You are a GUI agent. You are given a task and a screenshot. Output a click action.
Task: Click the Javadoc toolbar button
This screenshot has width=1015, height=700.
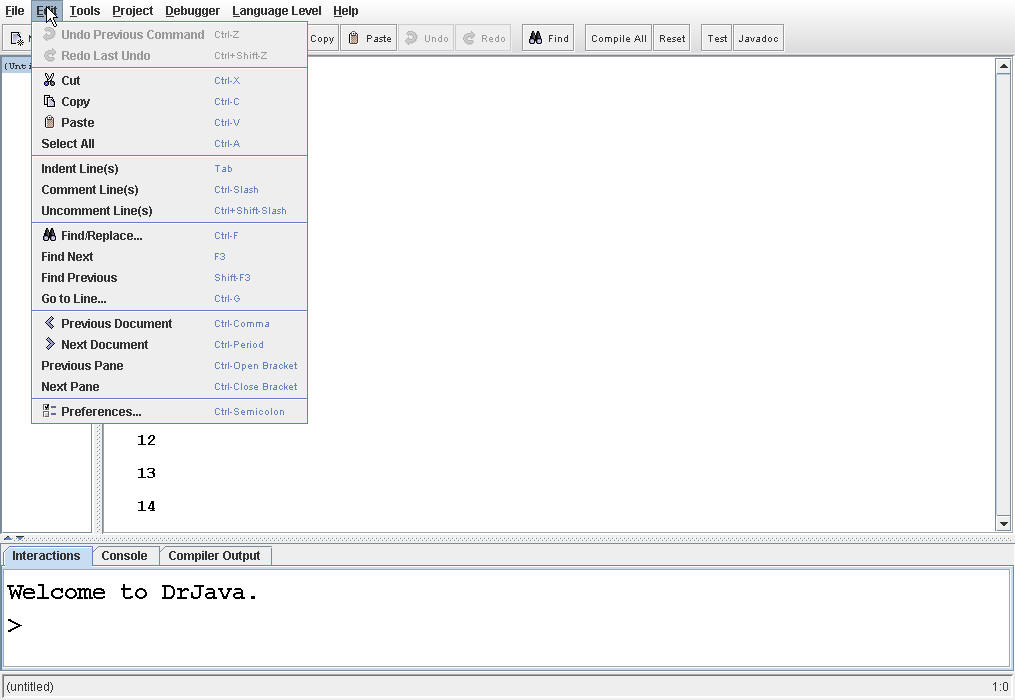[758, 38]
